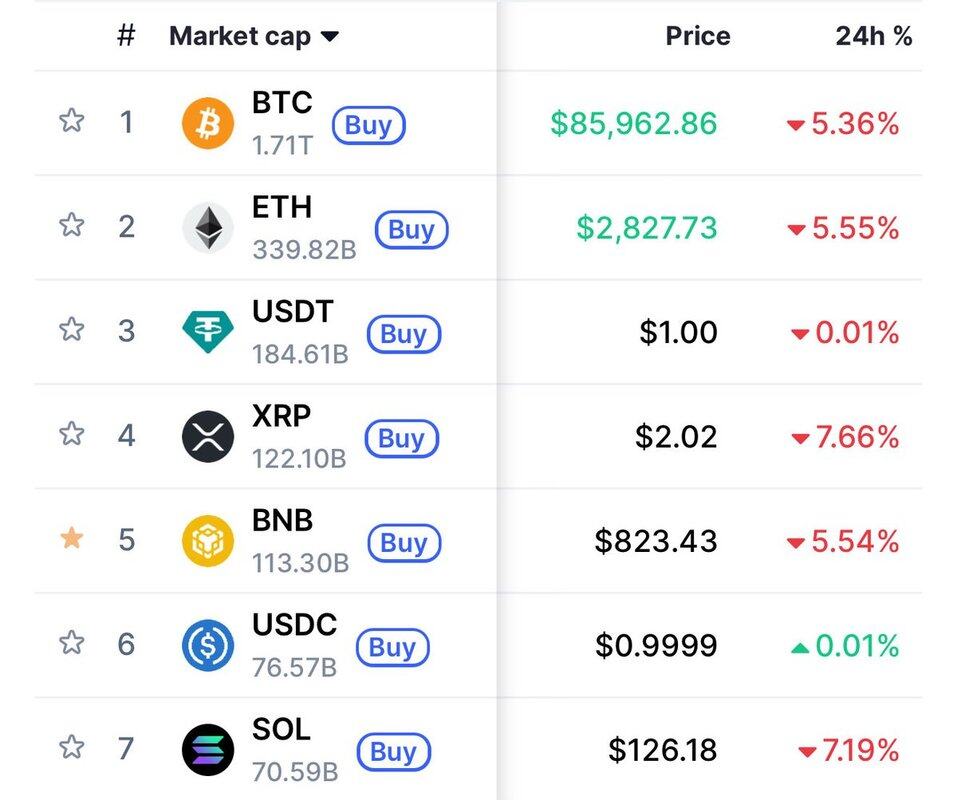
Task: Sort by the # rank column header
Action: pos(126,37)
